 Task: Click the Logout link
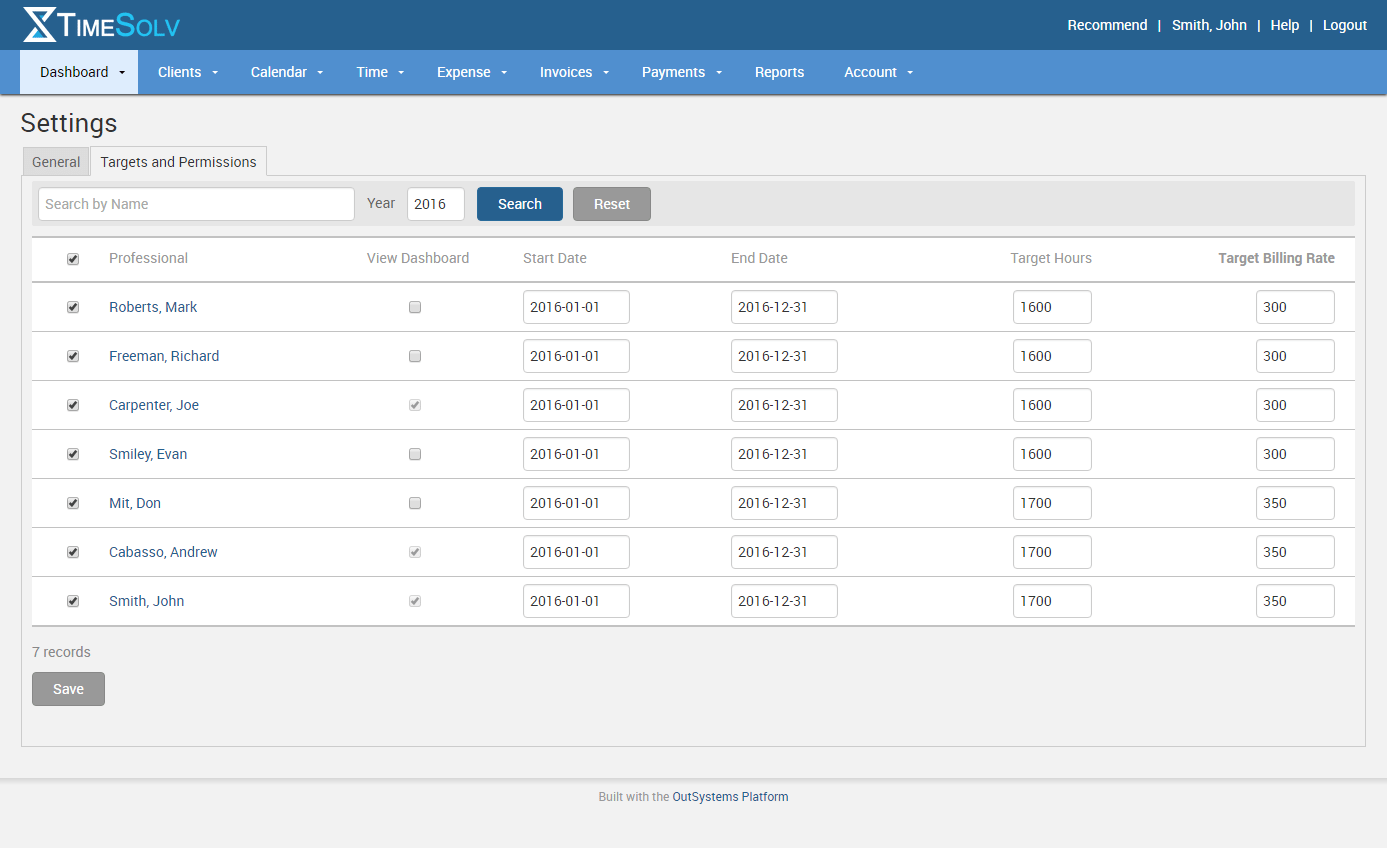coord(1344,25)
